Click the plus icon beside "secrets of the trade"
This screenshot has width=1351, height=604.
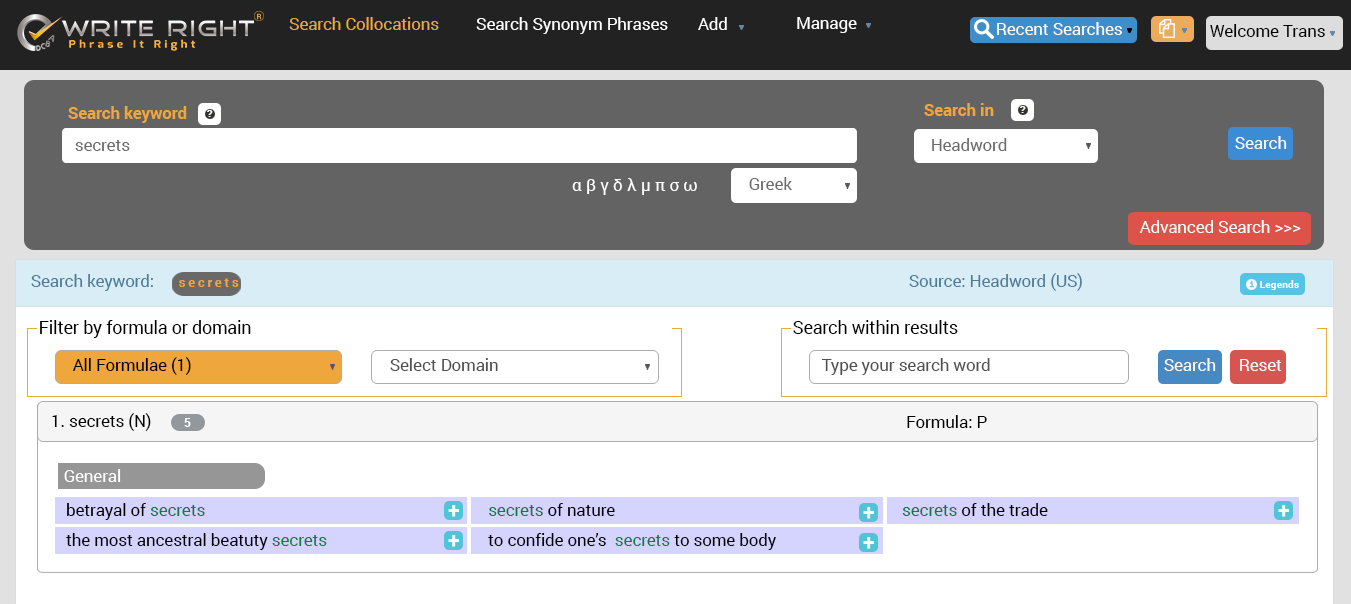[x=1283, y=511]
